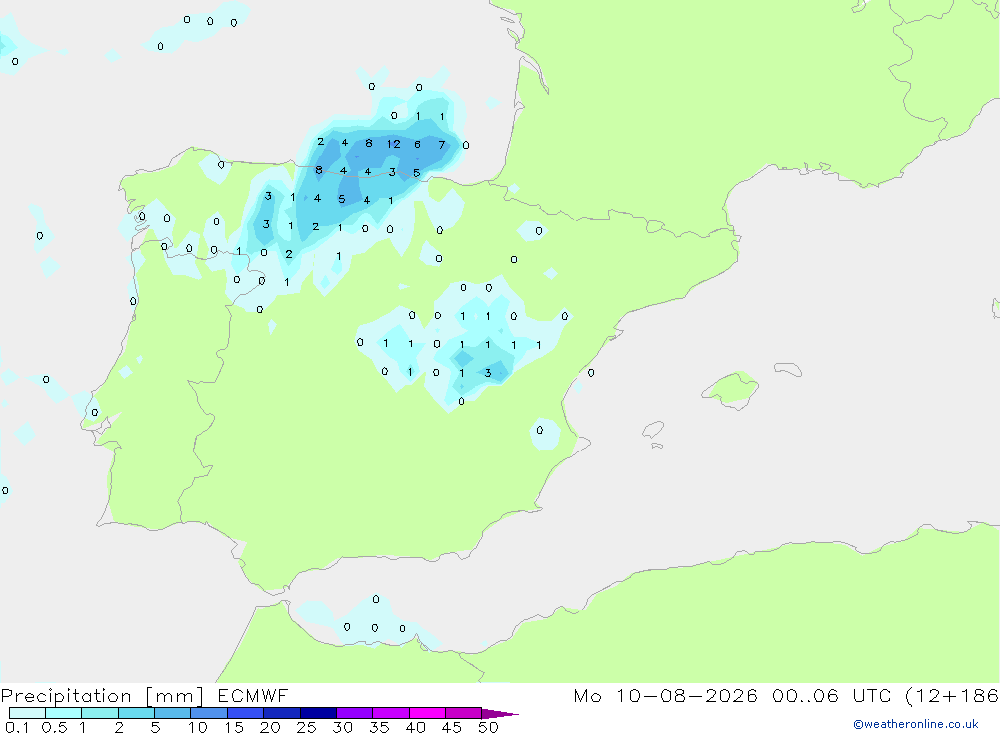The width and height of the screenshot is (1000, 733).
Task: Click the '(12+186' forecast offset text
Action: [x=952, y=696]
